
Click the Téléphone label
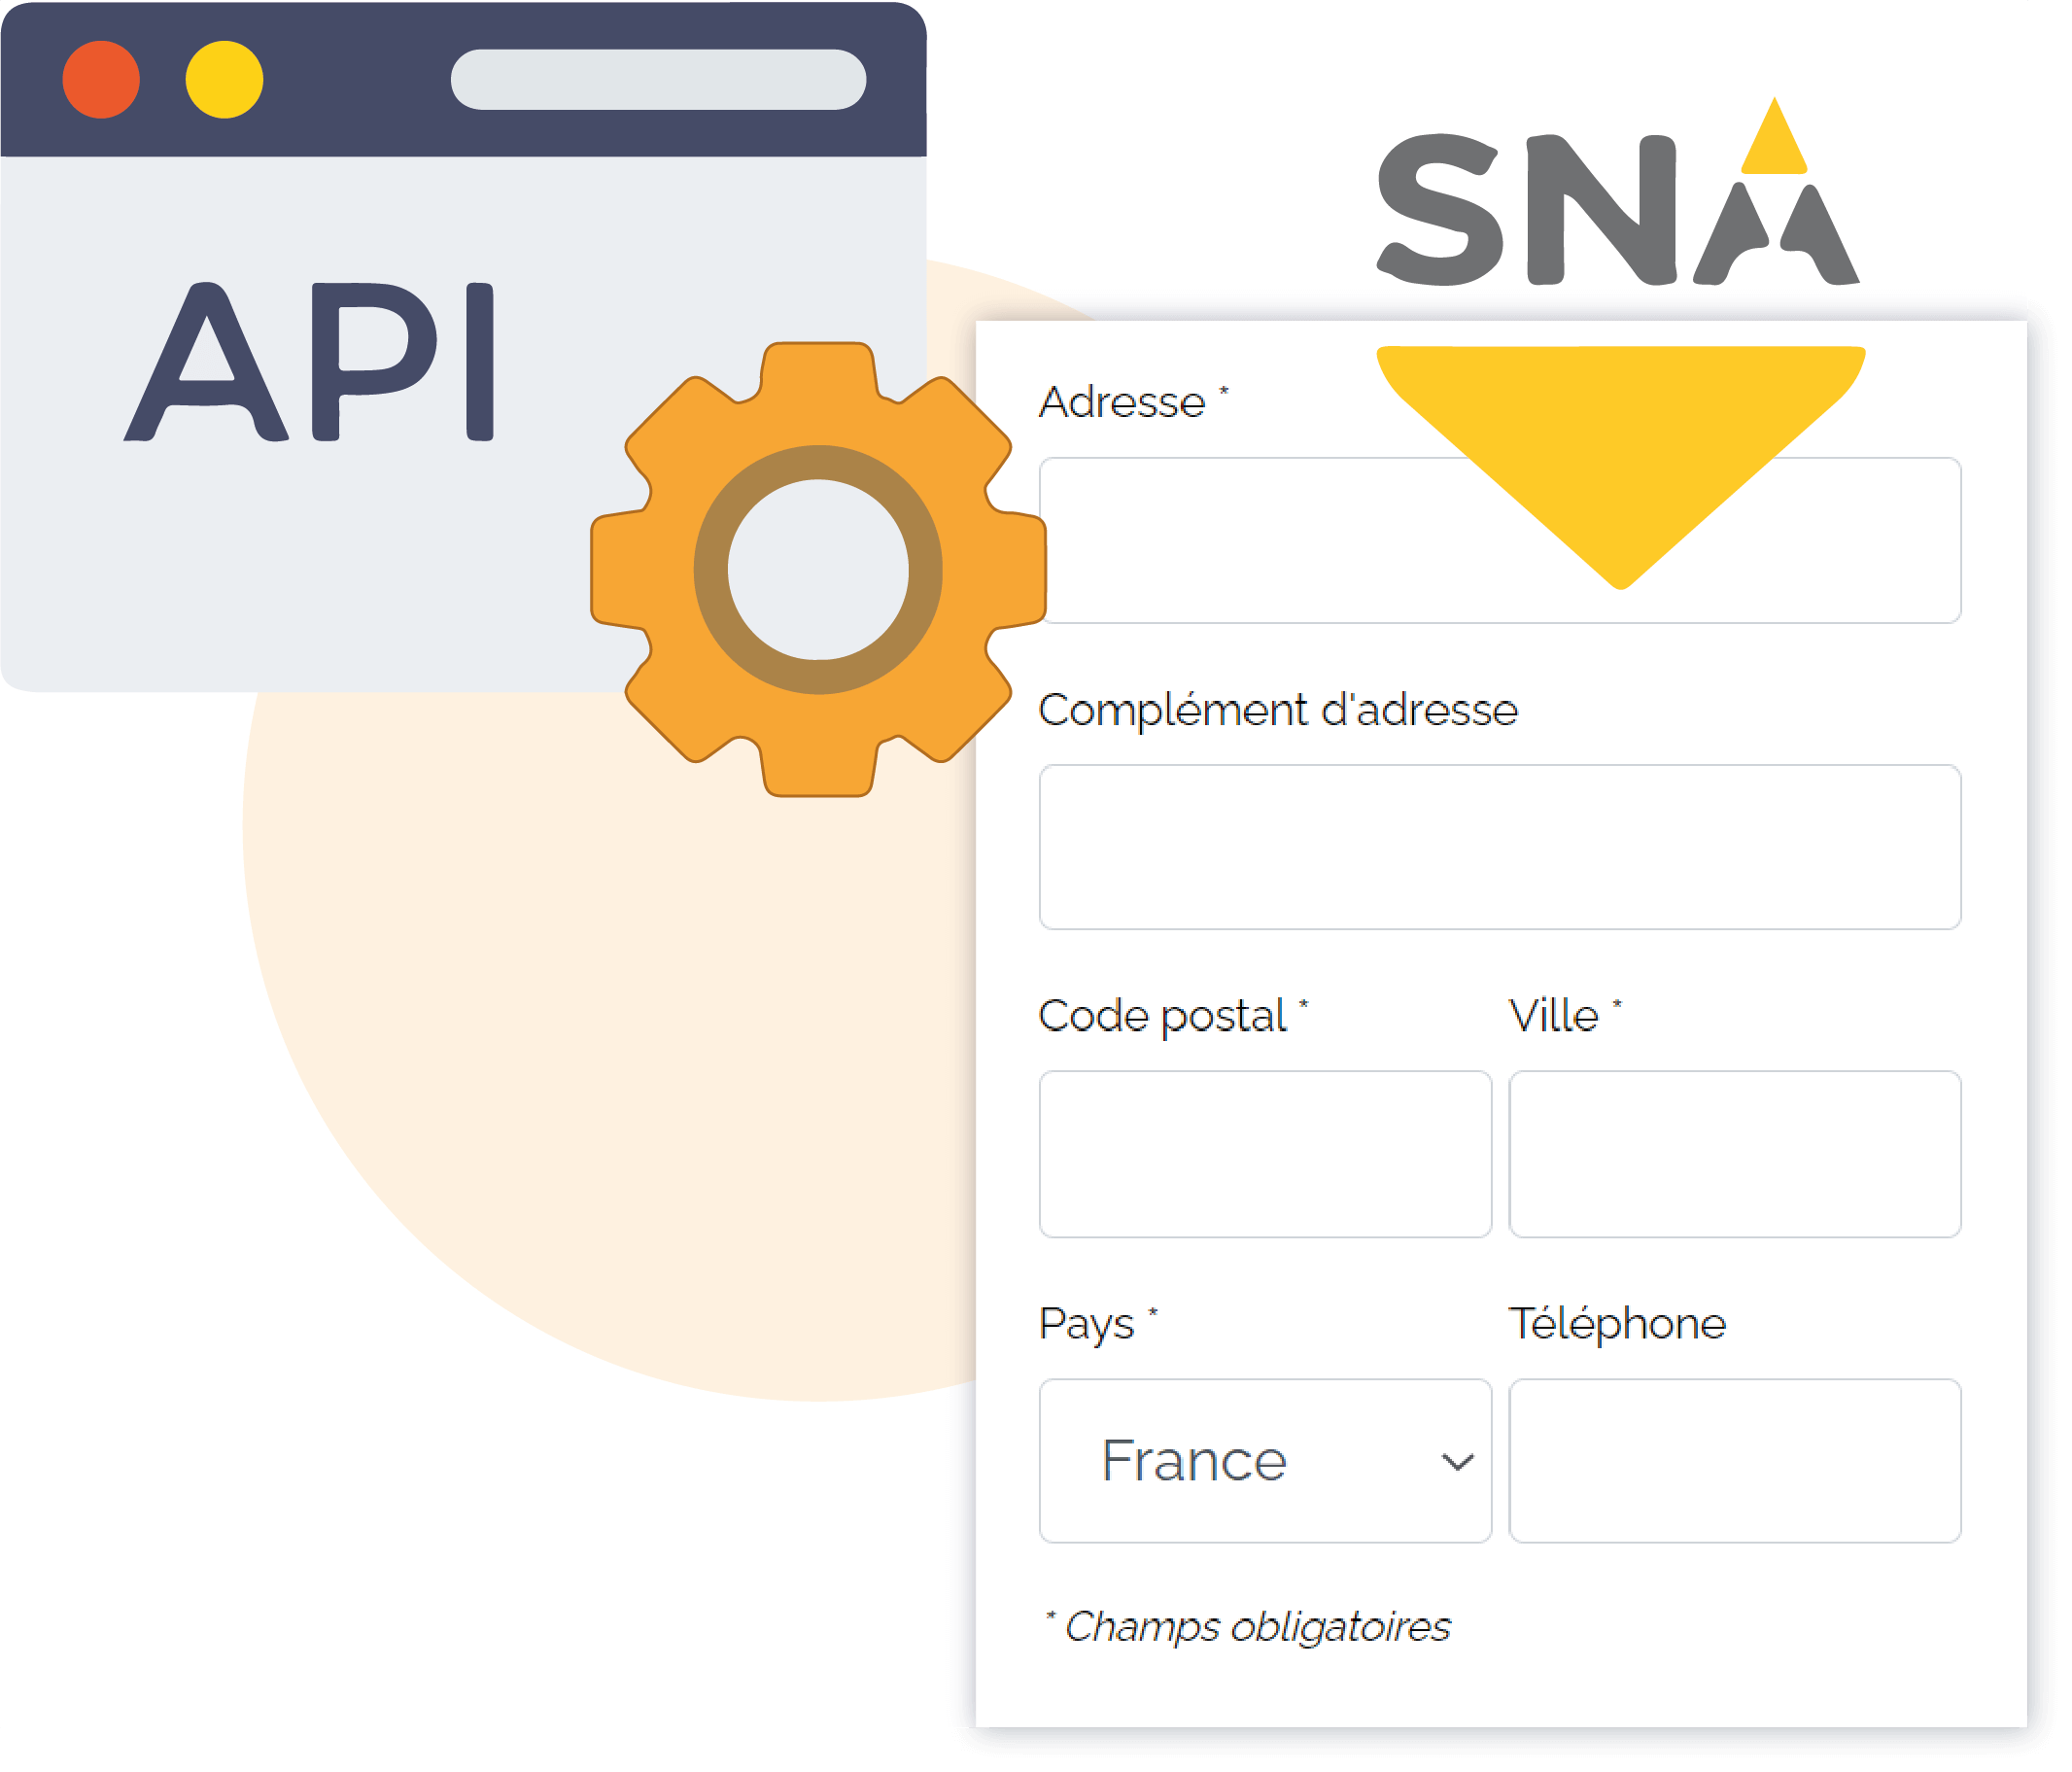(x=1617, y=1324)
